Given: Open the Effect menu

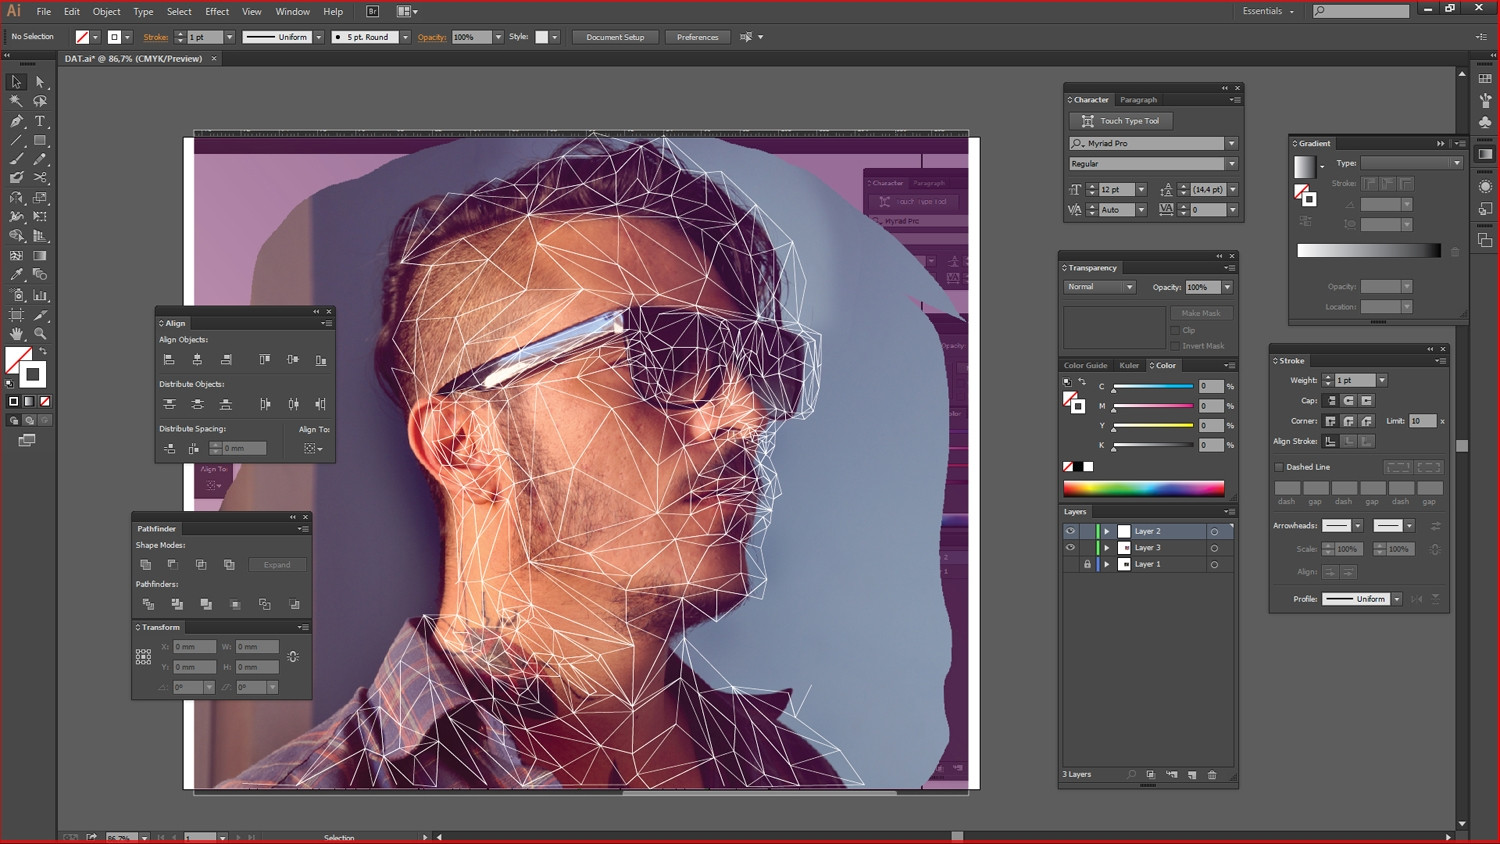Looking at the screenshot, I should click(x=217, y=11).
